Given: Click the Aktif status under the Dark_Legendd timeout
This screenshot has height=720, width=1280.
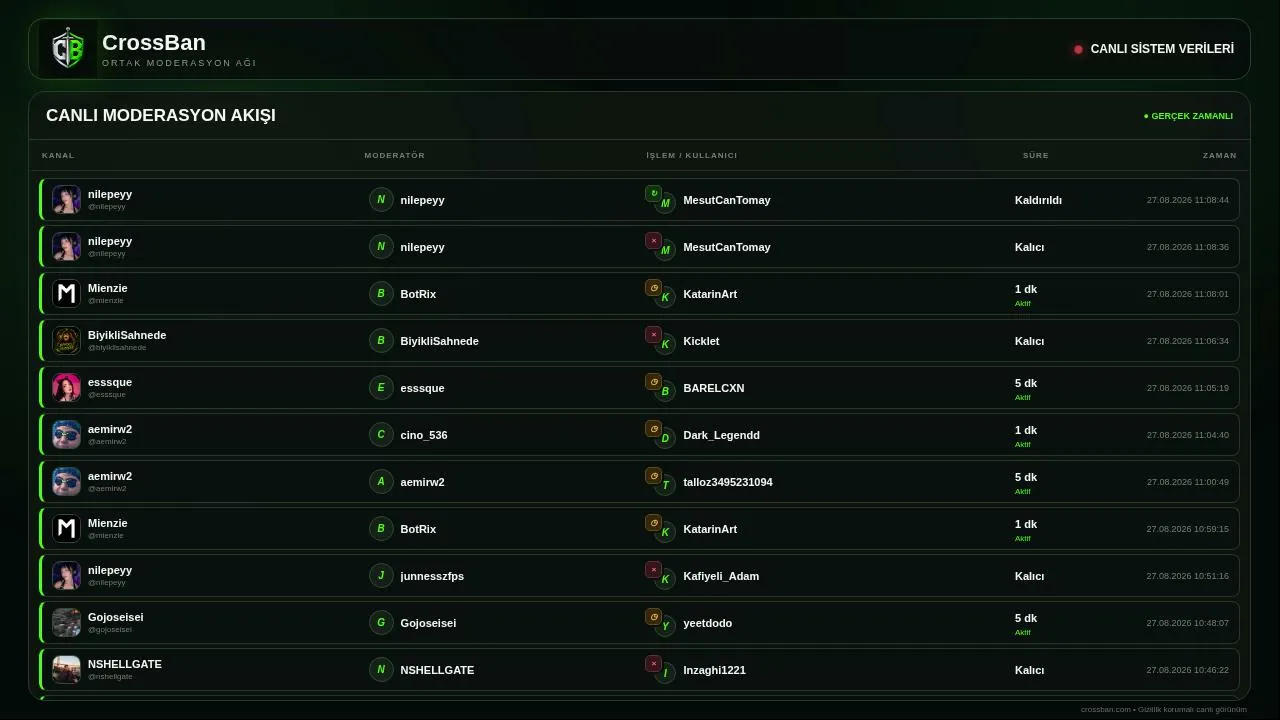Looking at the screenshot, I should coord(1022,445).
